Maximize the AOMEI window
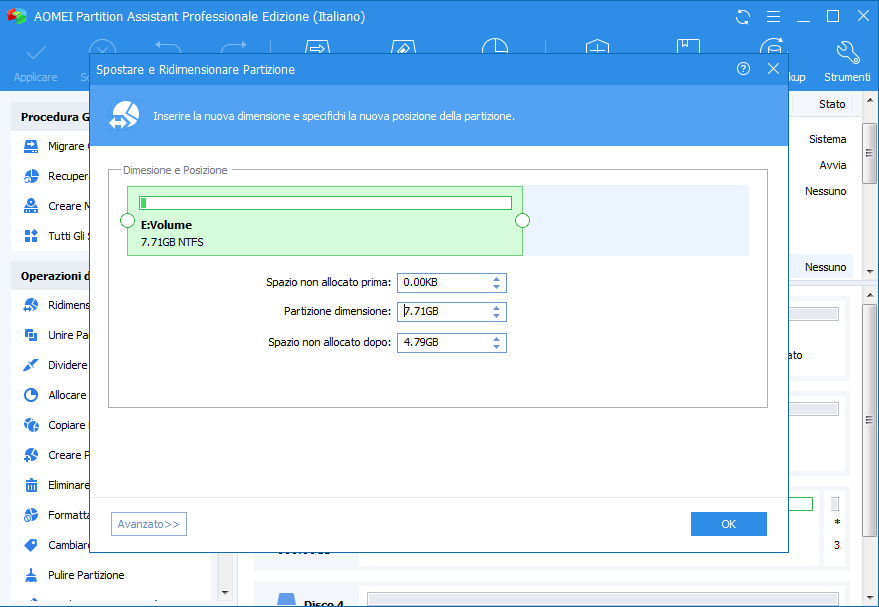Screen dimensions: 879x607 pyautogui.click(x=833, y=16)
